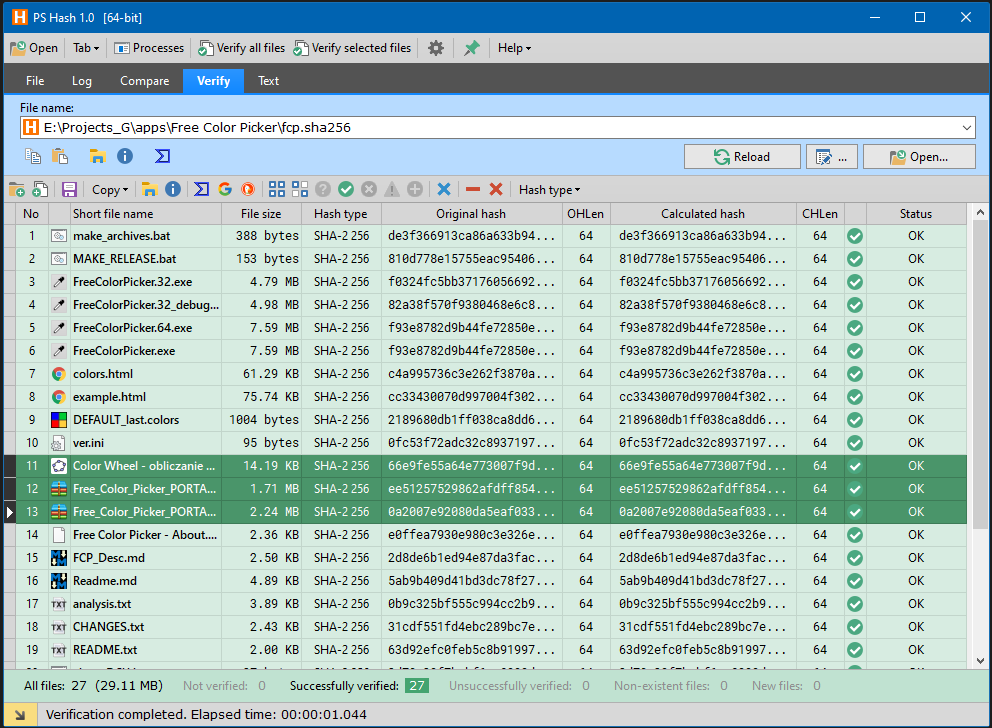This screenshot has width=992, height=728.
Task: Click the ver.ini file name
Action: pos(89,443)
